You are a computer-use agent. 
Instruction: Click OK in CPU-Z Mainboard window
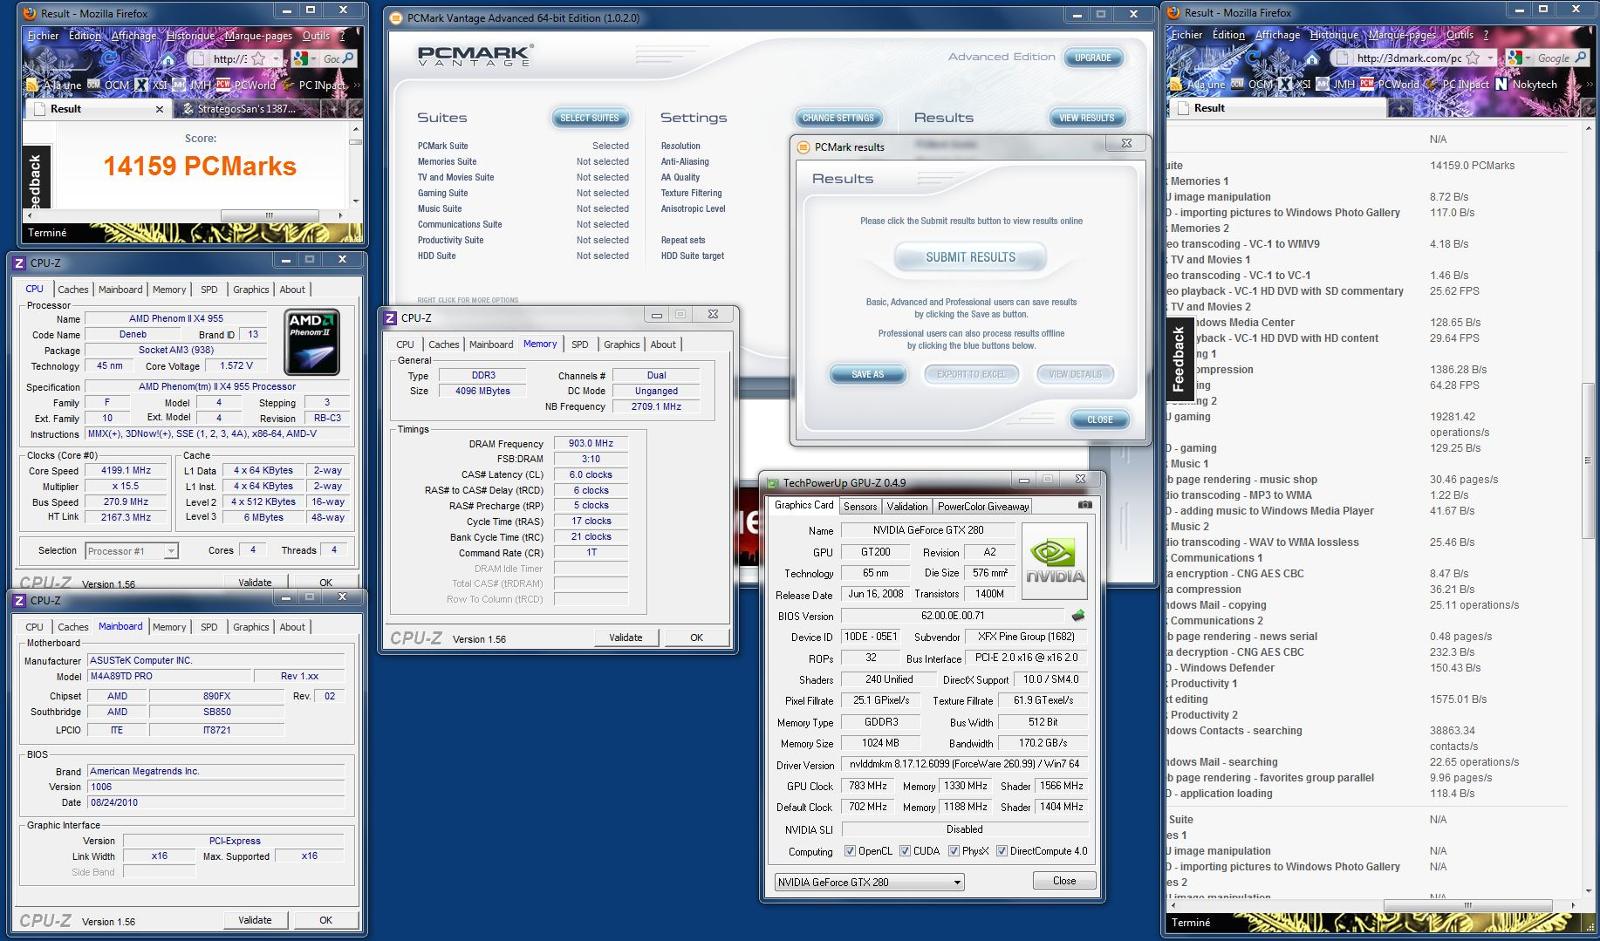click(x=326, y=920)
